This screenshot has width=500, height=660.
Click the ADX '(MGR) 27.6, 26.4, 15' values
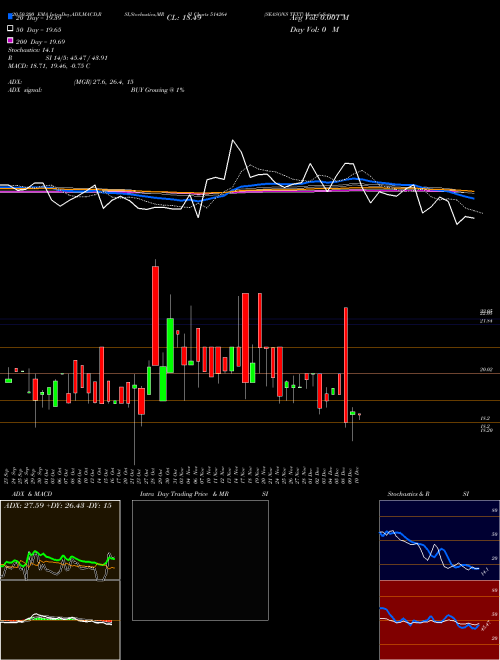104,82
